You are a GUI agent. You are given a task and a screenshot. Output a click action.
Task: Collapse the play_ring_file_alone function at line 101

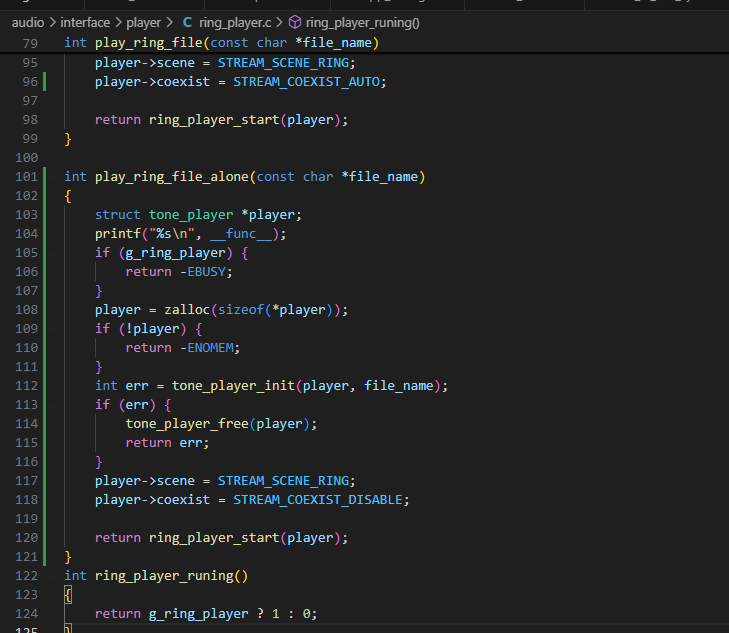click(x=55, y=177)
